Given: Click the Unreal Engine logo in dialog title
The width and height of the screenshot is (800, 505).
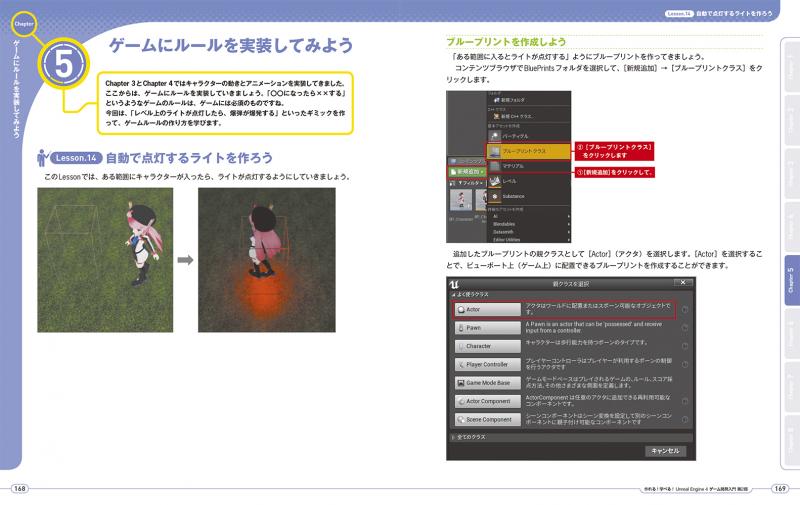Looking at the screenshot, I should [454, 284].
